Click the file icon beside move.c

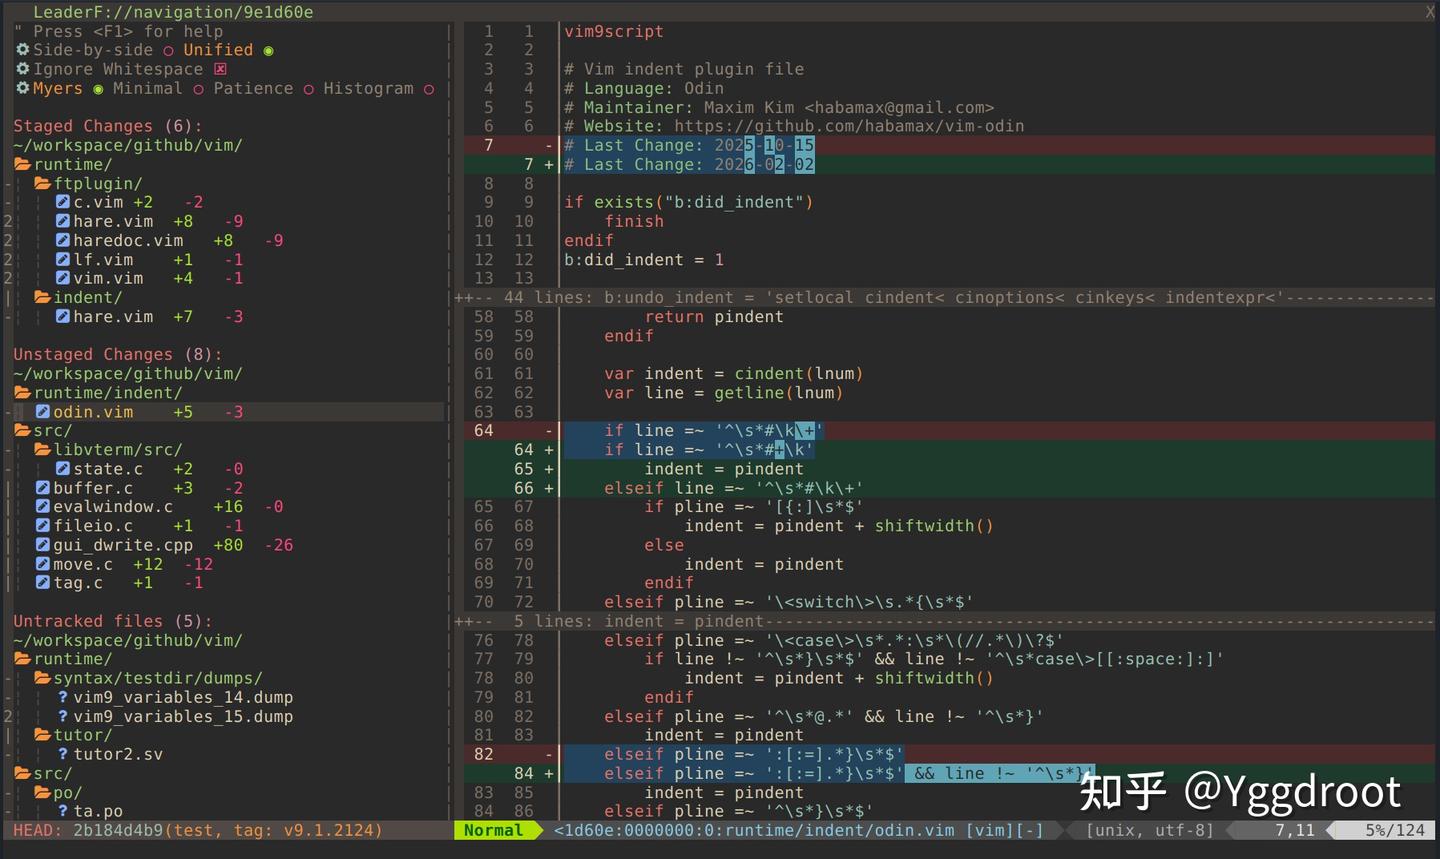coord(43,564)
